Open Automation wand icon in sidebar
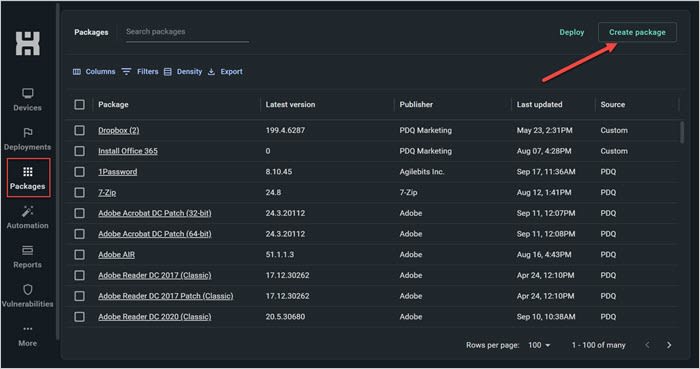 pos(28,211)
